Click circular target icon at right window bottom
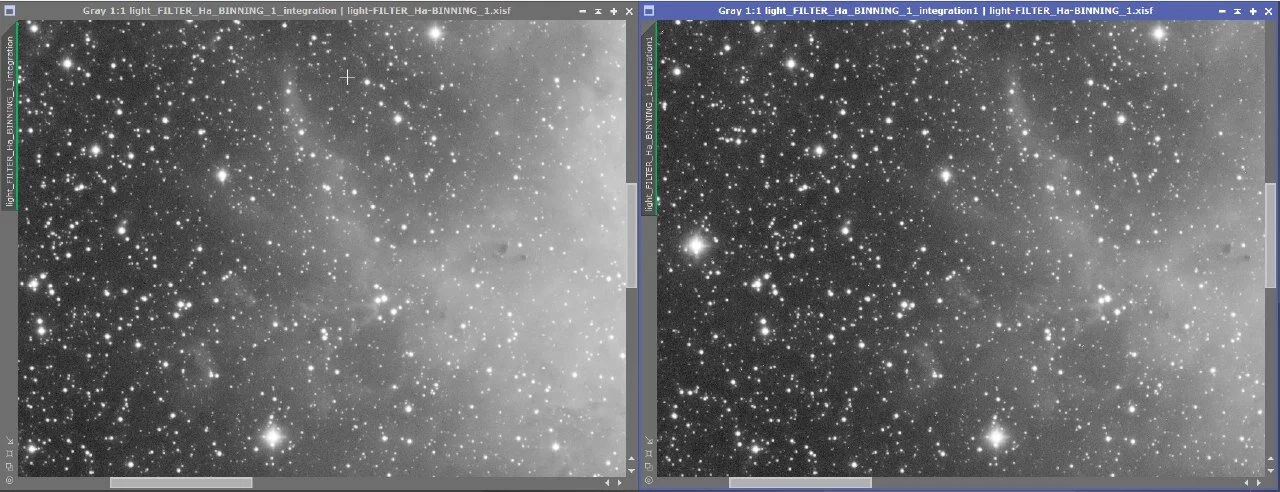This screenshot has height=492, width=1280. point(649,480)
